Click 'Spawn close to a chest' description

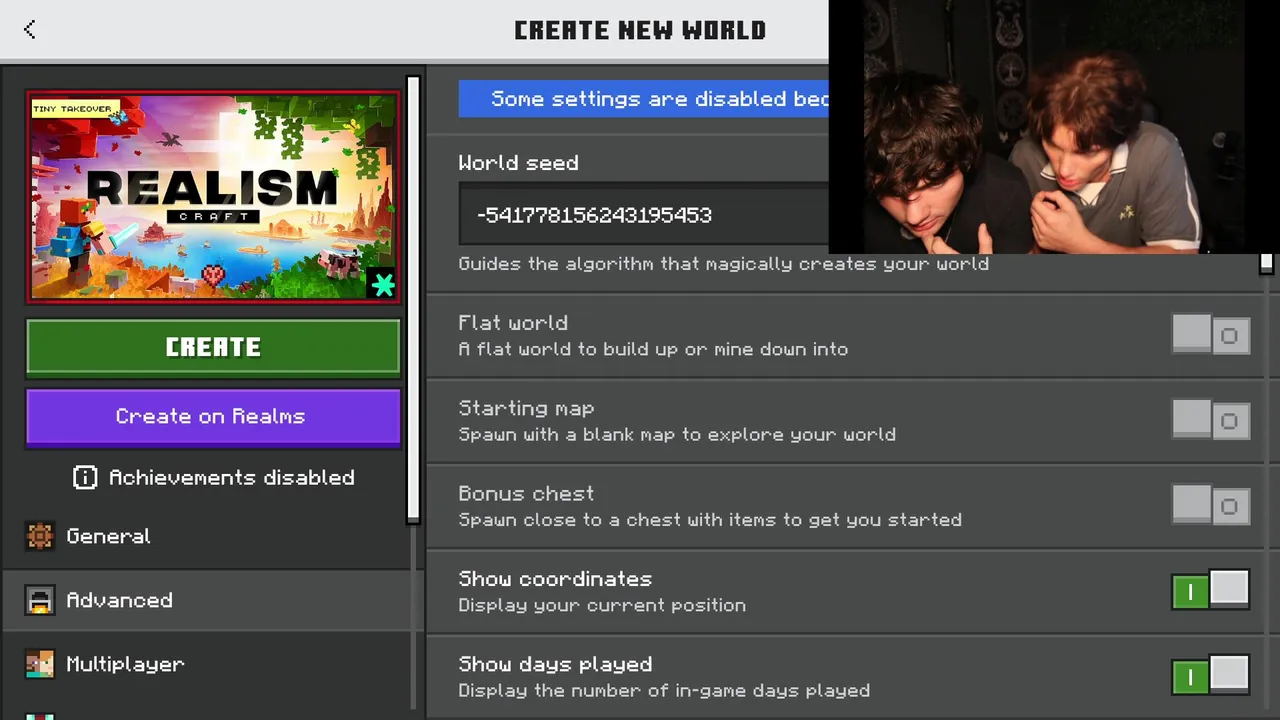pos(710,520)
